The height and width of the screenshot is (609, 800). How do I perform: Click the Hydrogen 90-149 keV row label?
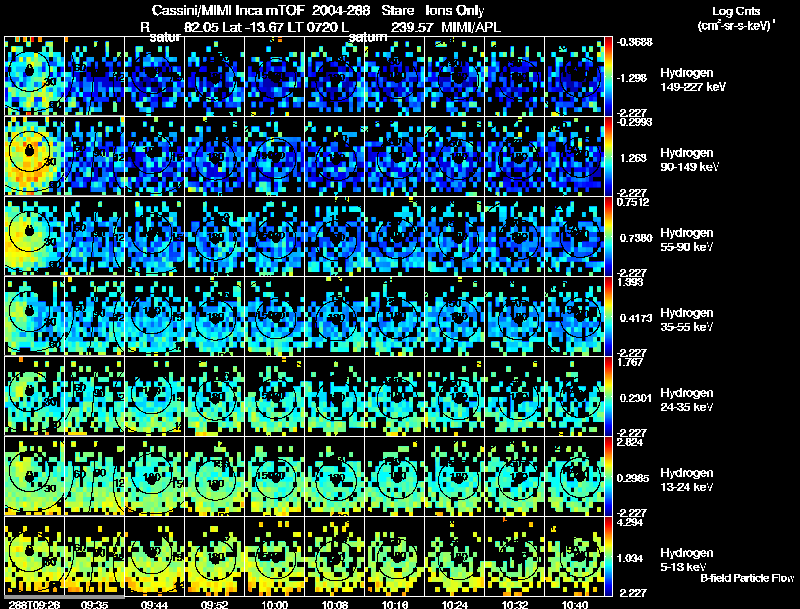click(690, 160)
